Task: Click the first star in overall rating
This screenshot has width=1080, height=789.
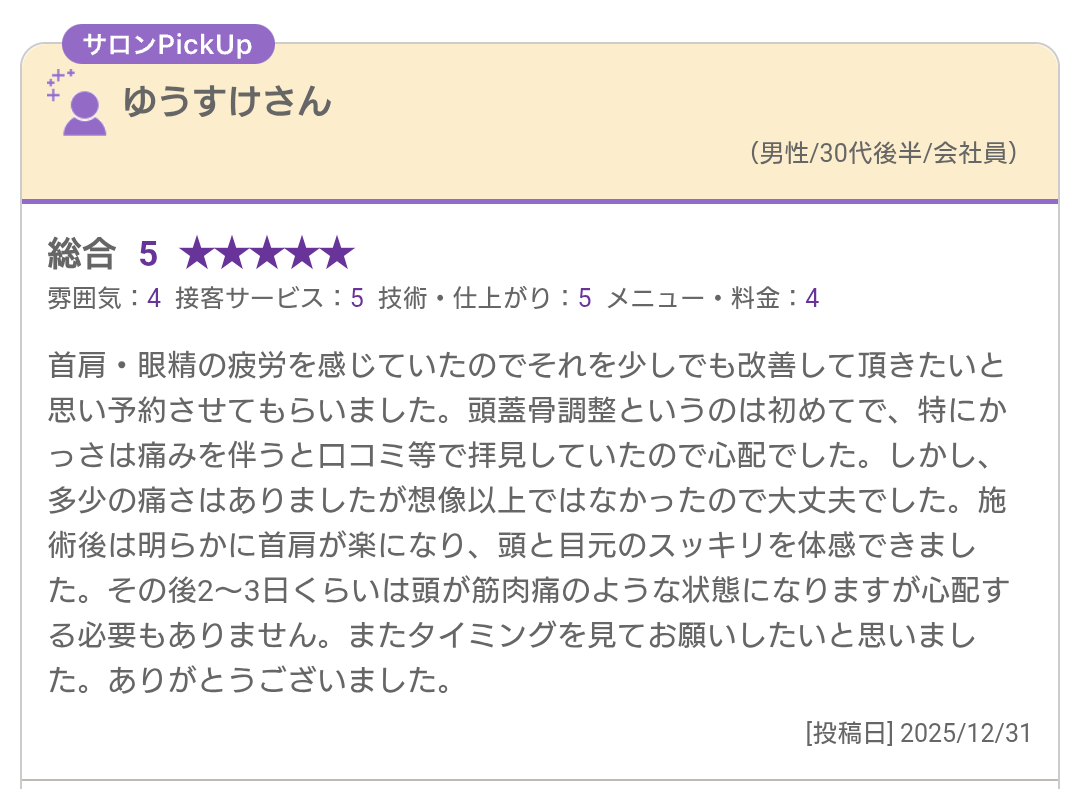Action: [197, 254]
